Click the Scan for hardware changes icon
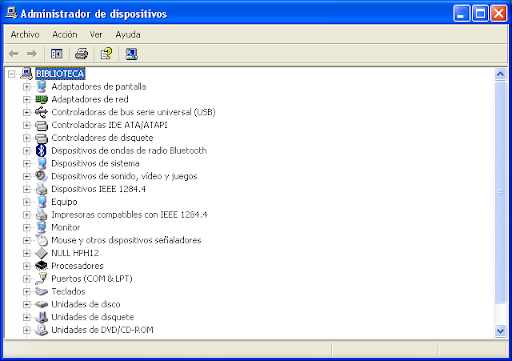 (x=131, y=54)
